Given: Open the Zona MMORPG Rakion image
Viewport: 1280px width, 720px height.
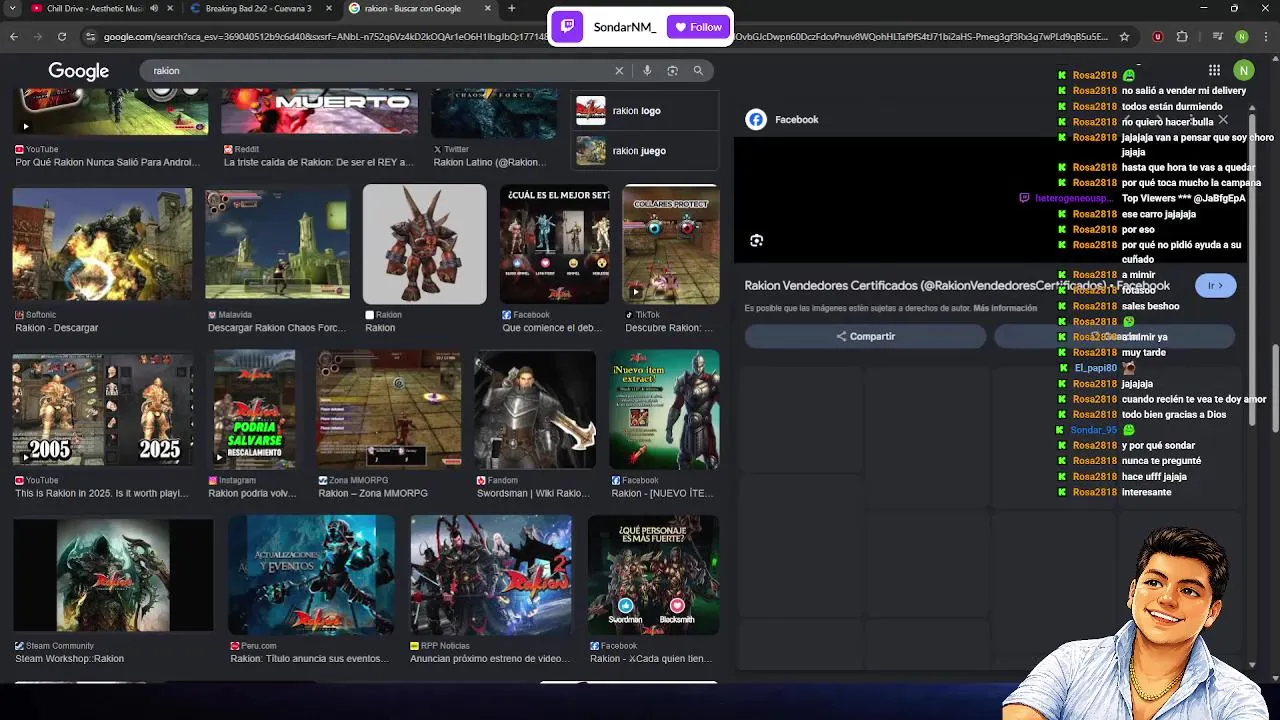Looking at the screenshot, I should tap(389, 409).
